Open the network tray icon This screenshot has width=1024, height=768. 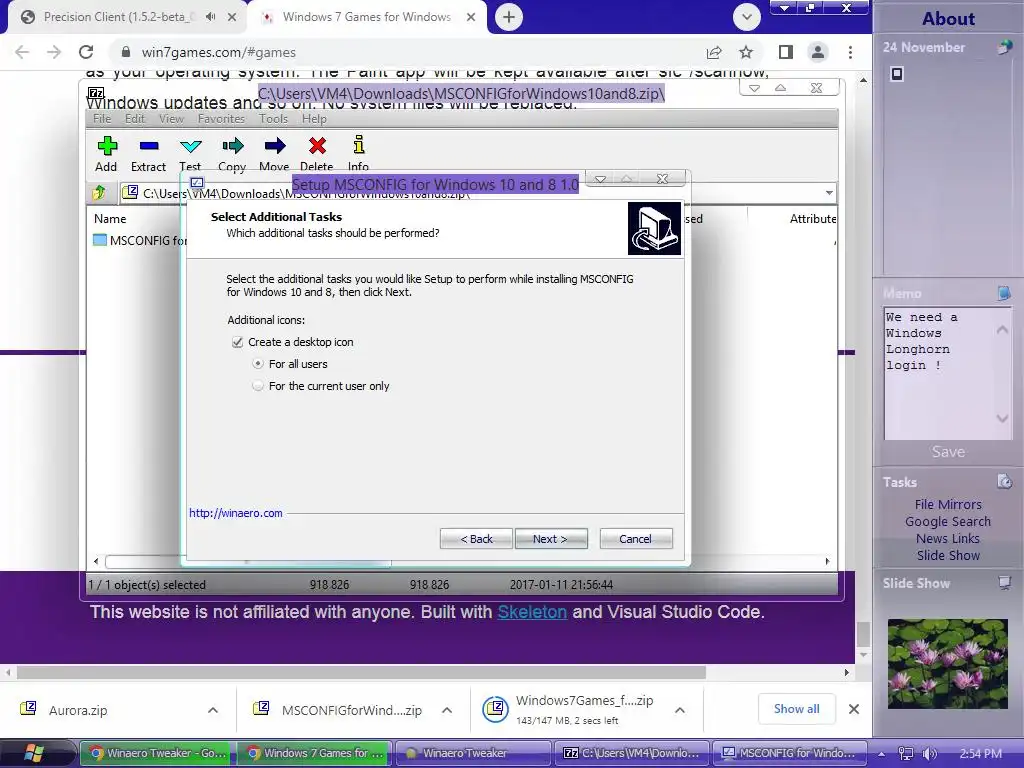(x=906, y=753)
